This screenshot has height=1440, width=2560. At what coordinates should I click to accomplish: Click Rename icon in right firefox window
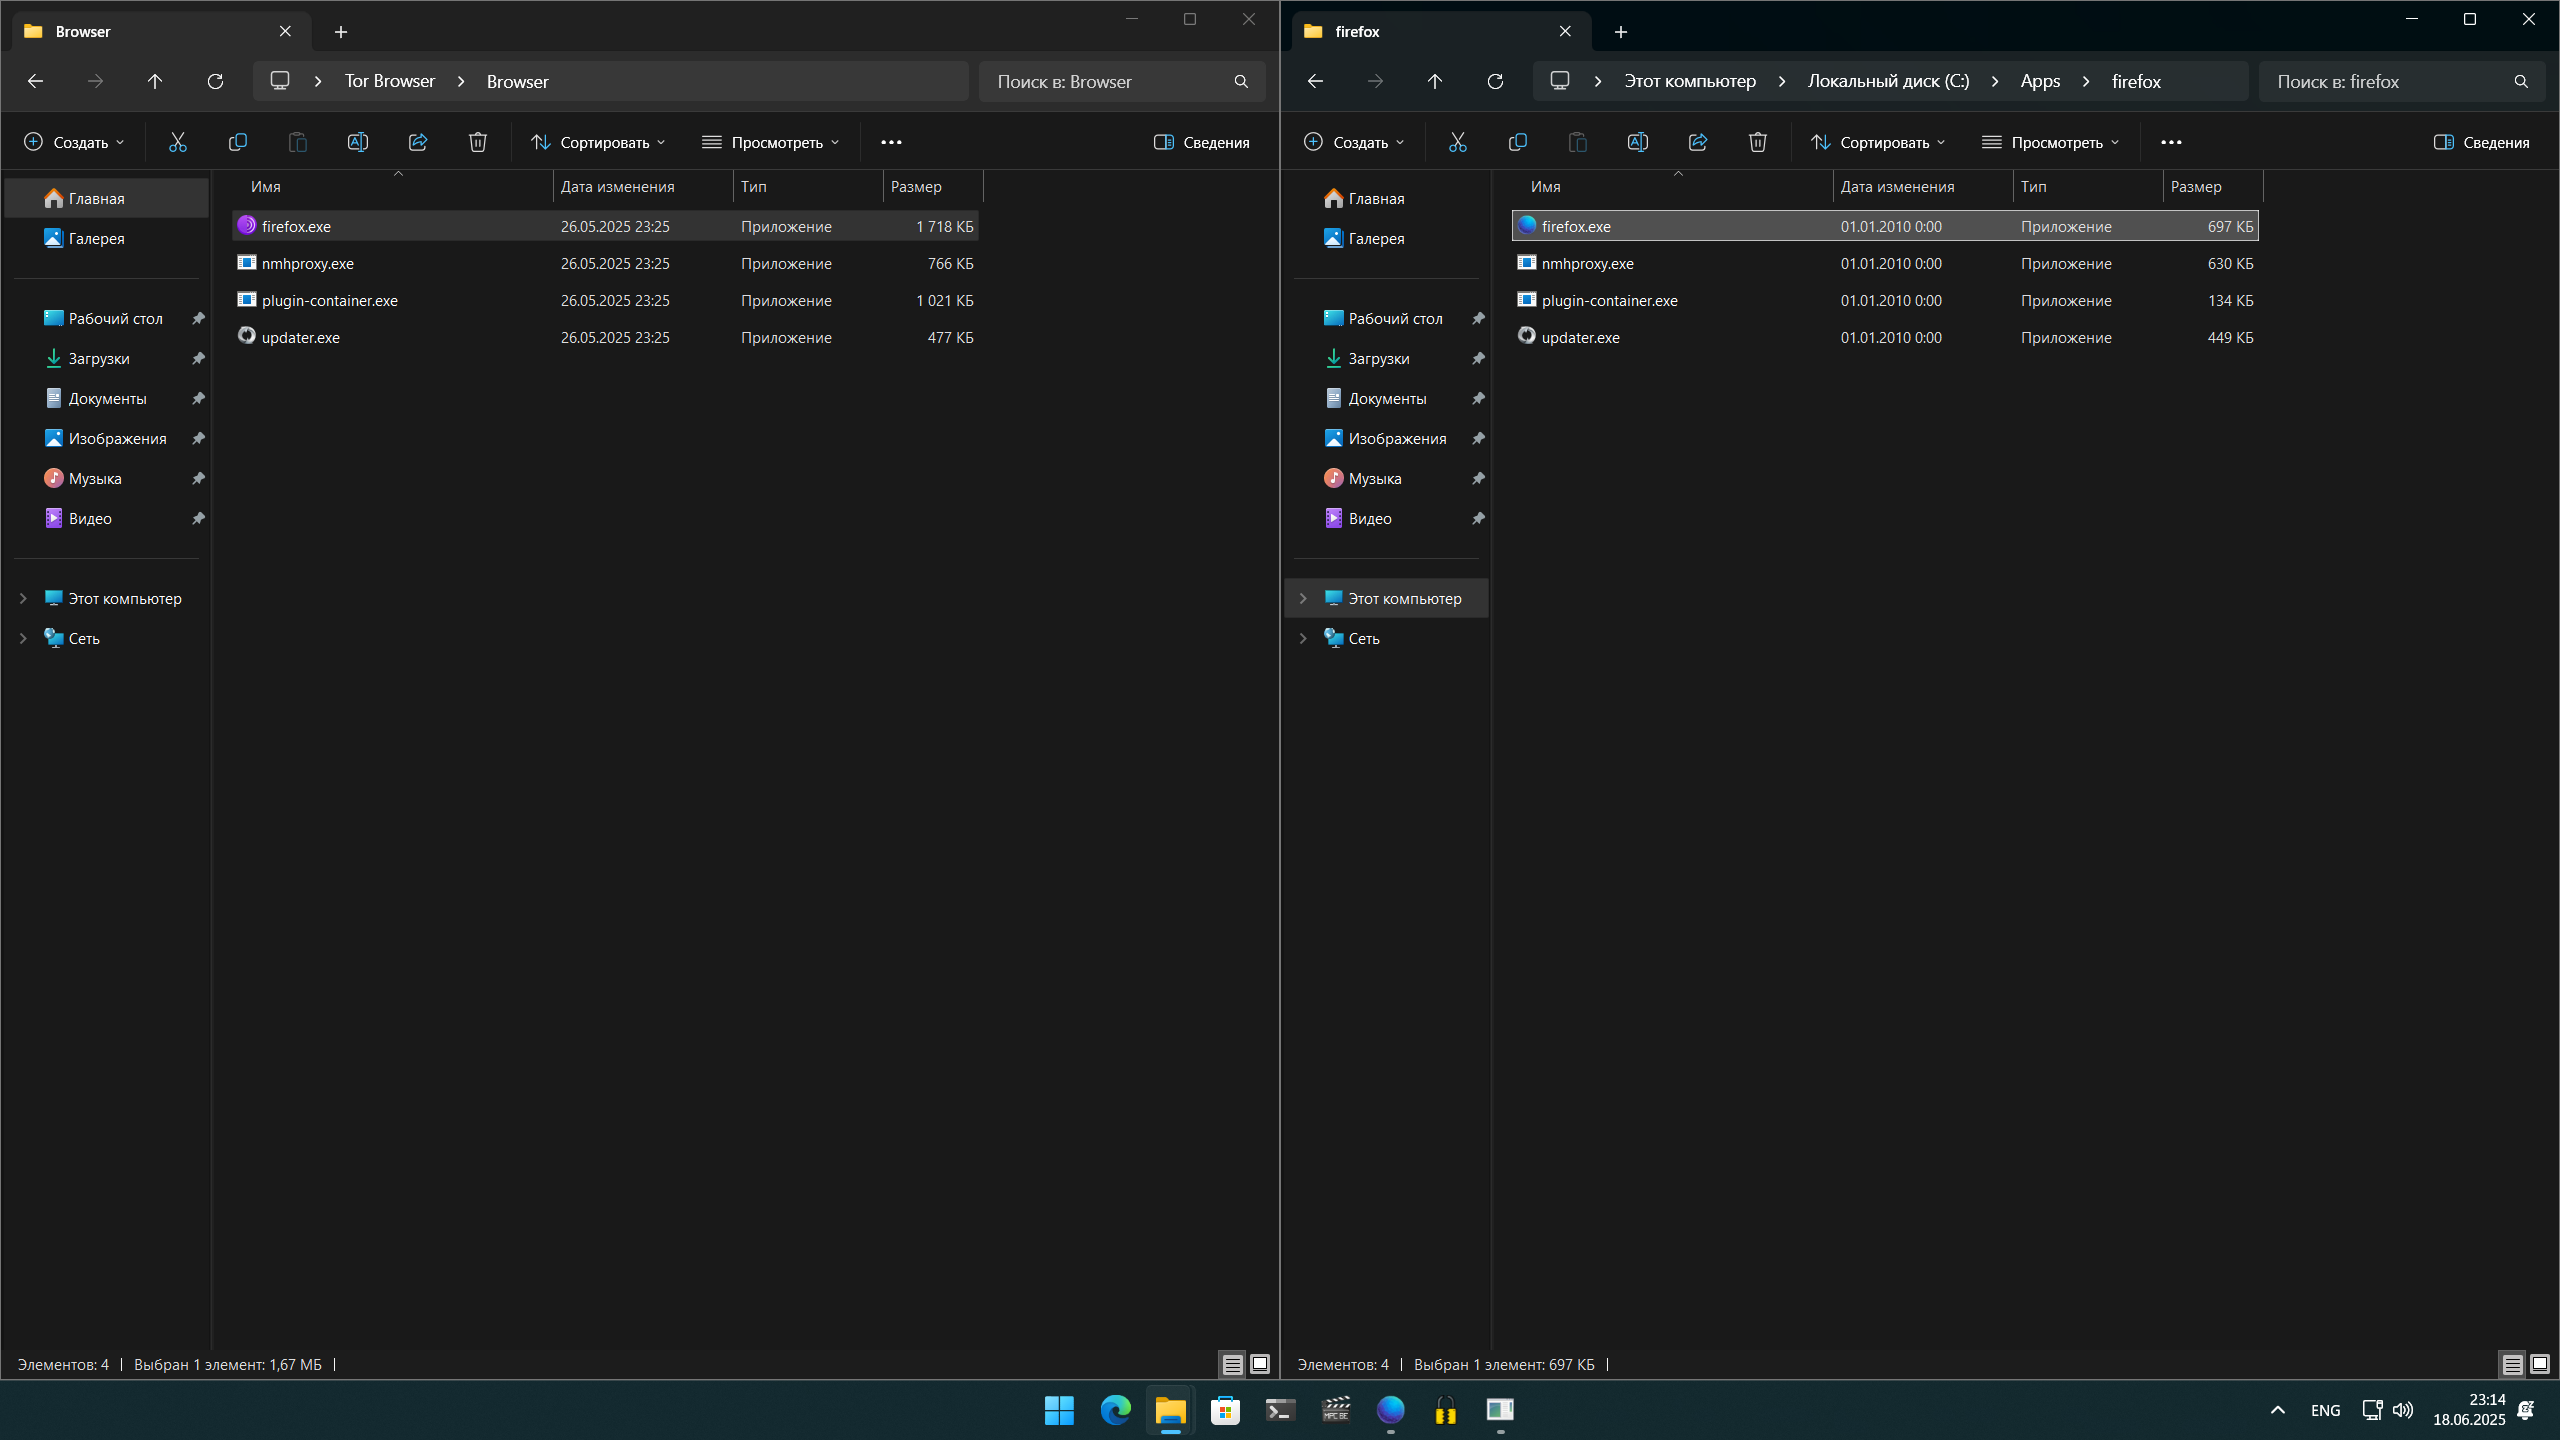pyautogui.click(x=1637, y=142)
